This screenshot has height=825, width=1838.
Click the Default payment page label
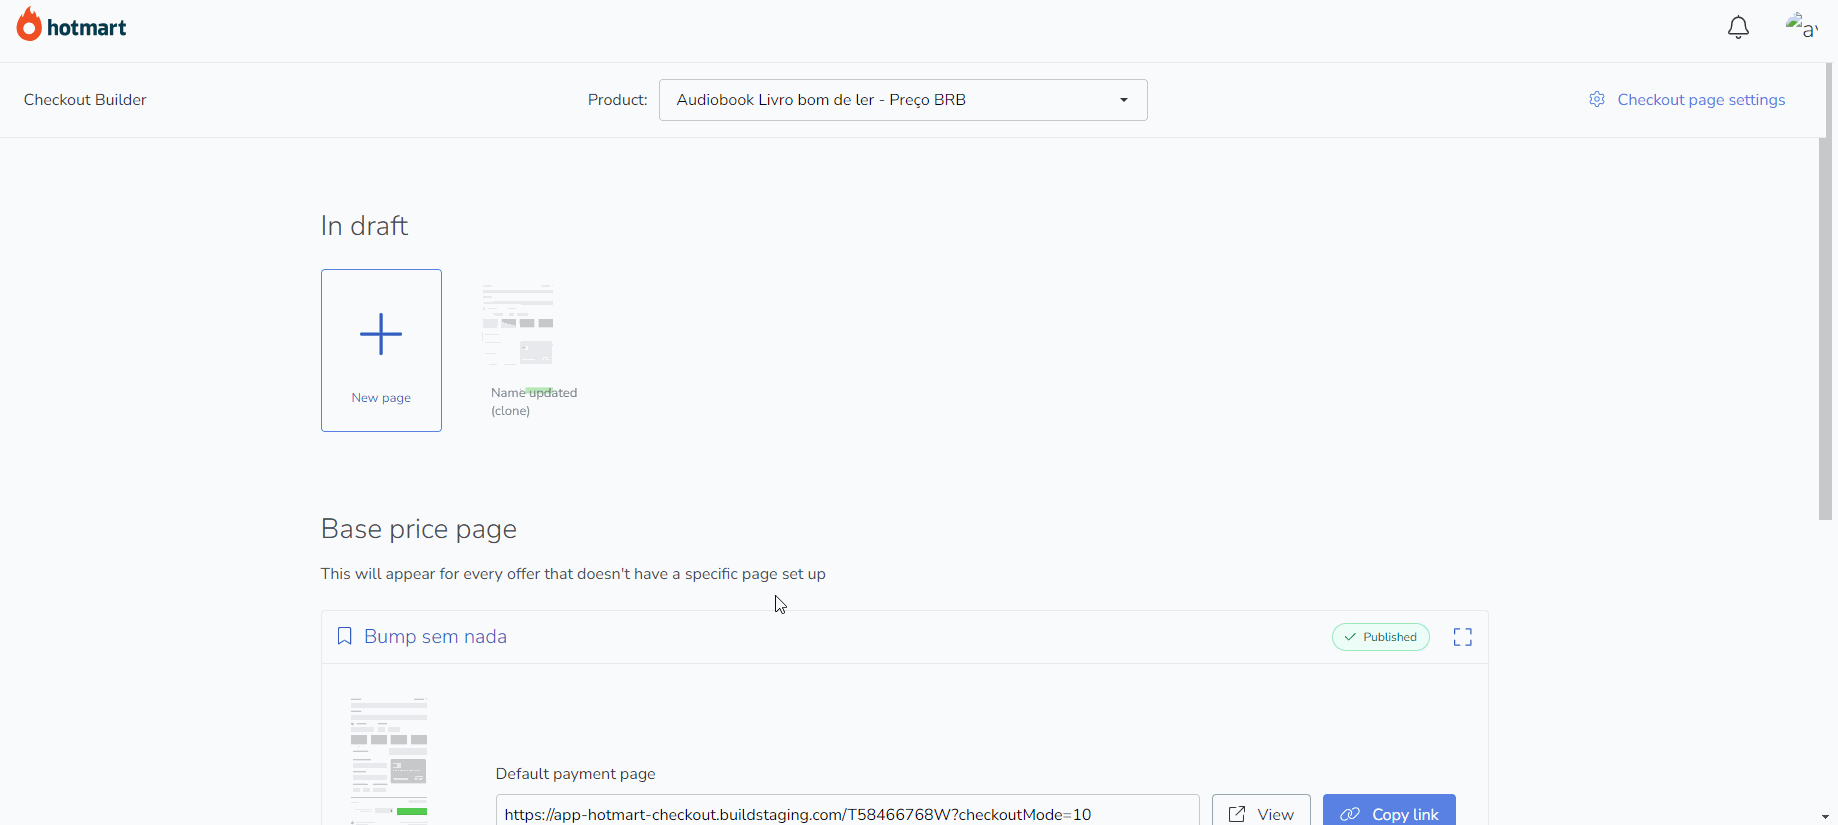[x=576, y=774]
